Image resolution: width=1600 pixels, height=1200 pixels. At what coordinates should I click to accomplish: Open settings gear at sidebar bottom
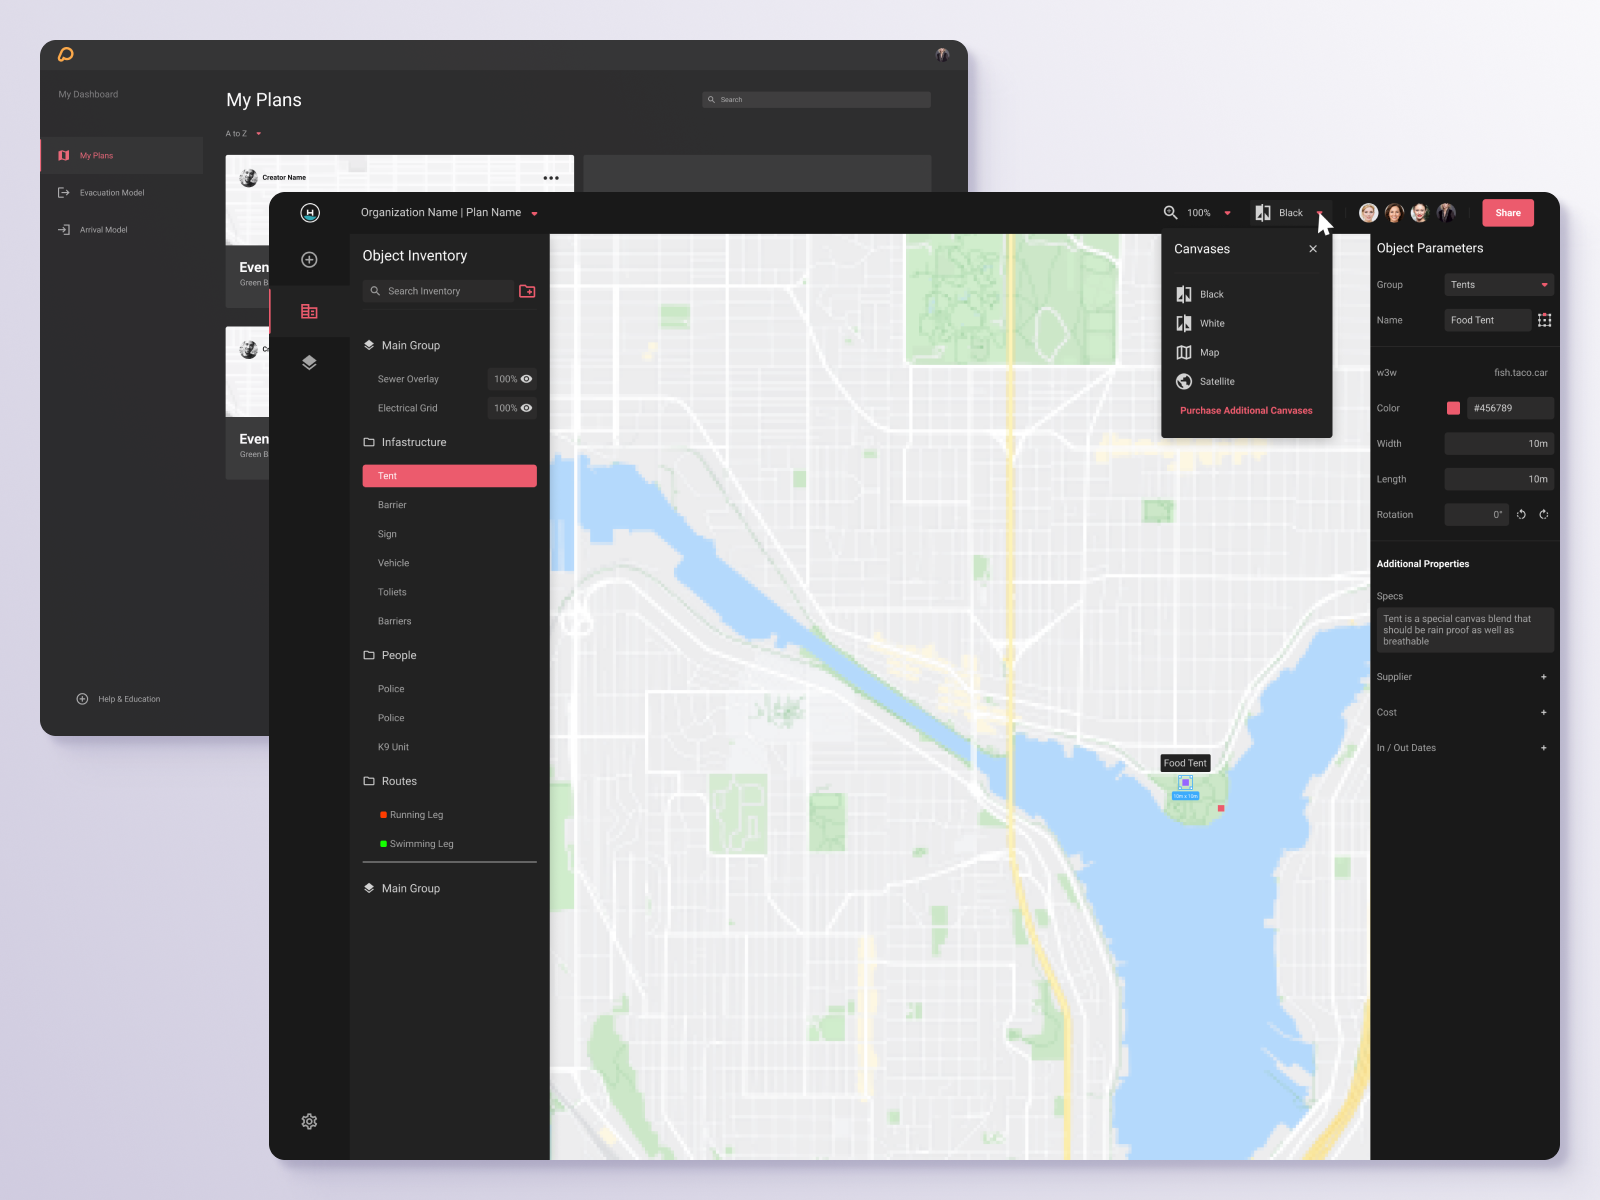[x=309, y=1121]
